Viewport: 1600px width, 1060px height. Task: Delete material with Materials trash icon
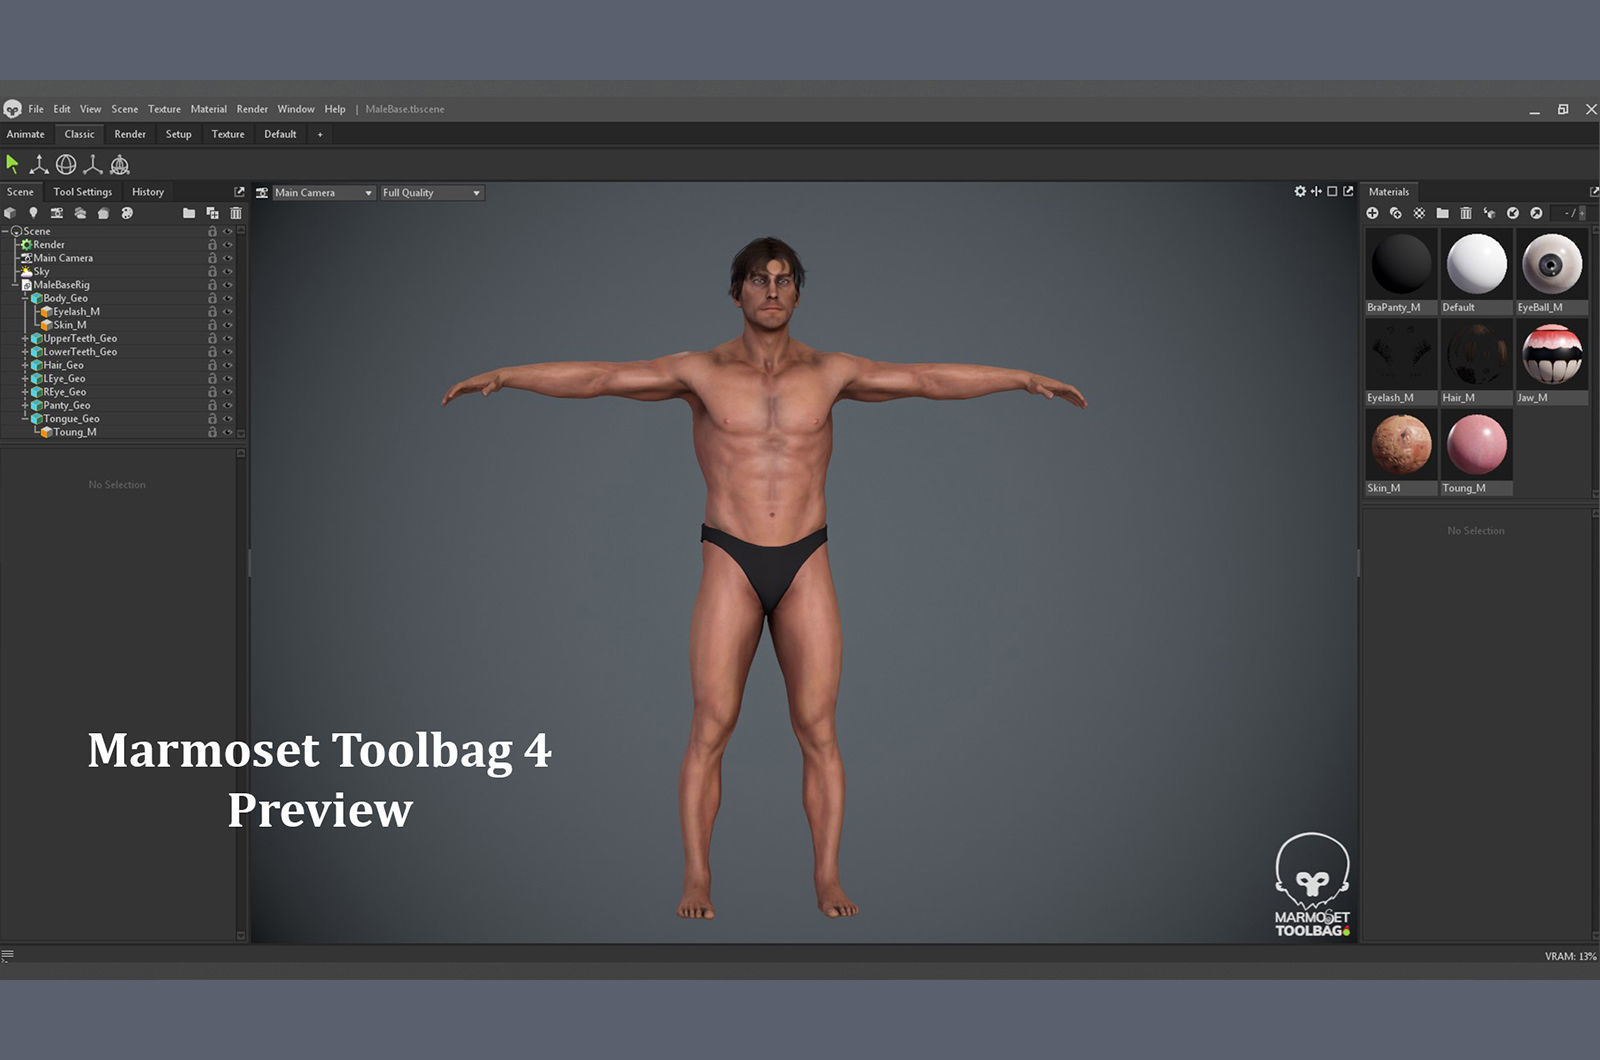coord(1466,213)
